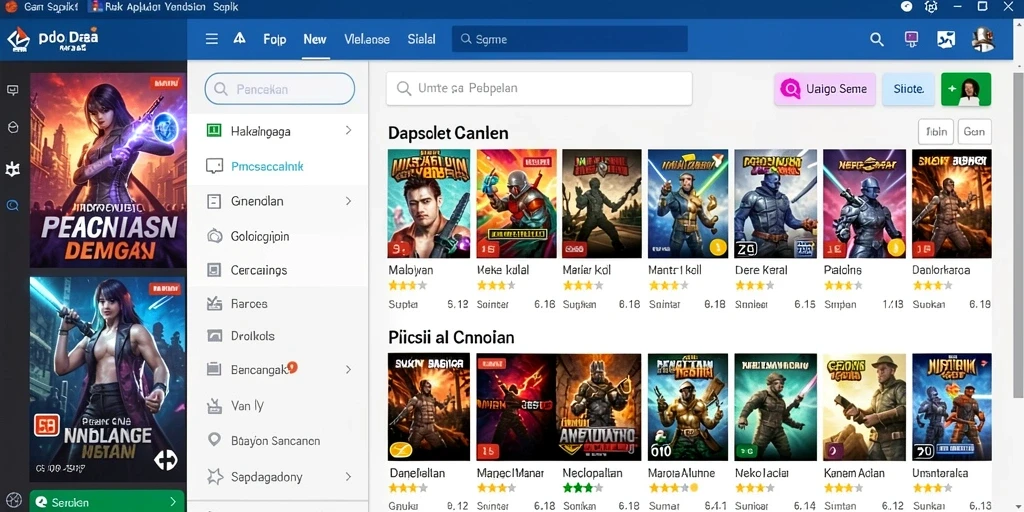Open the Dere Keral game thumbnail

tap(775, 204)
